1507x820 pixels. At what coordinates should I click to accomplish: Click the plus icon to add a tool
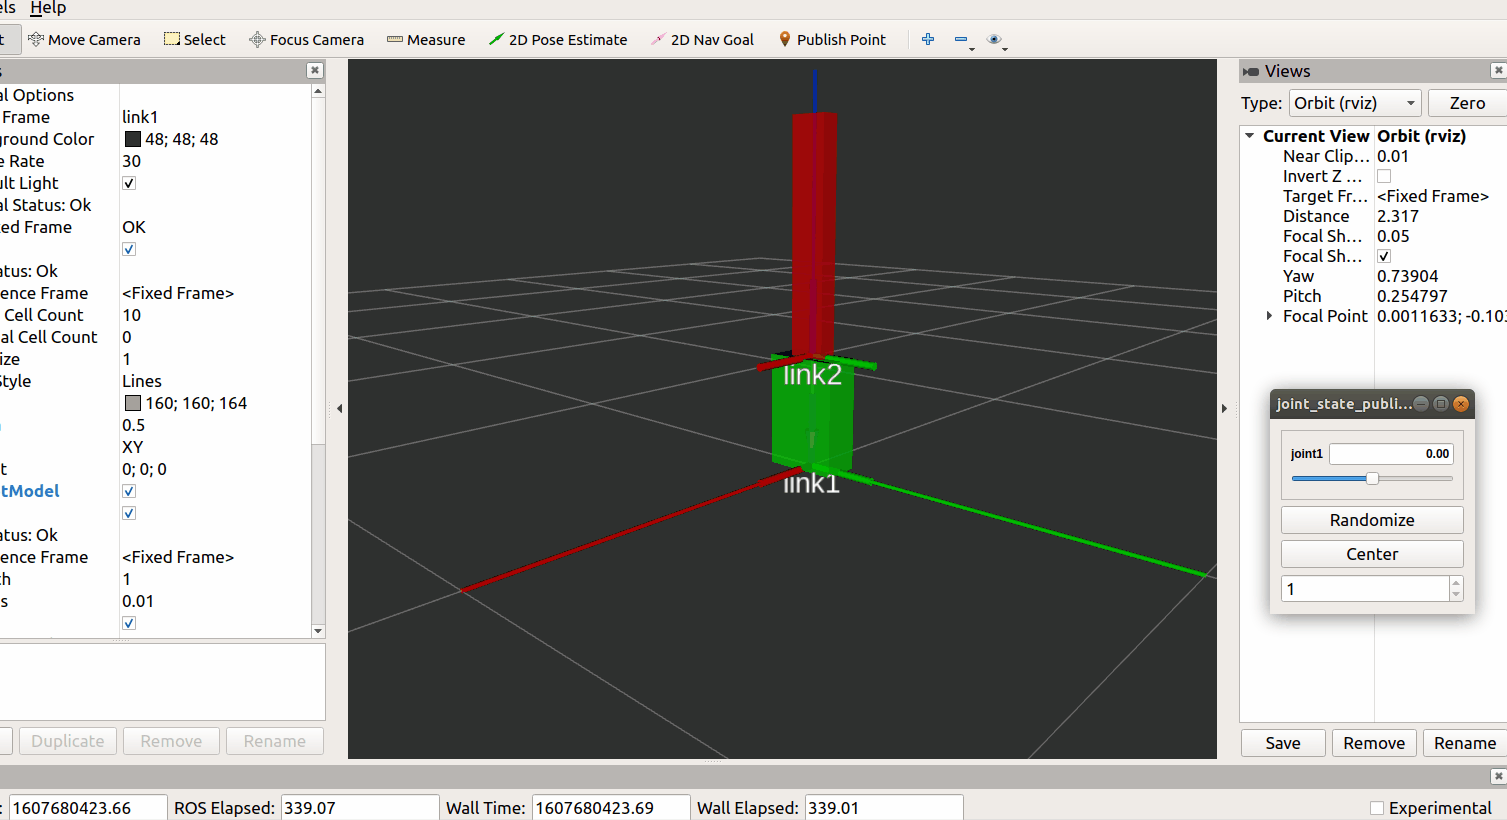pyautogui.click(x=927, y=39)
